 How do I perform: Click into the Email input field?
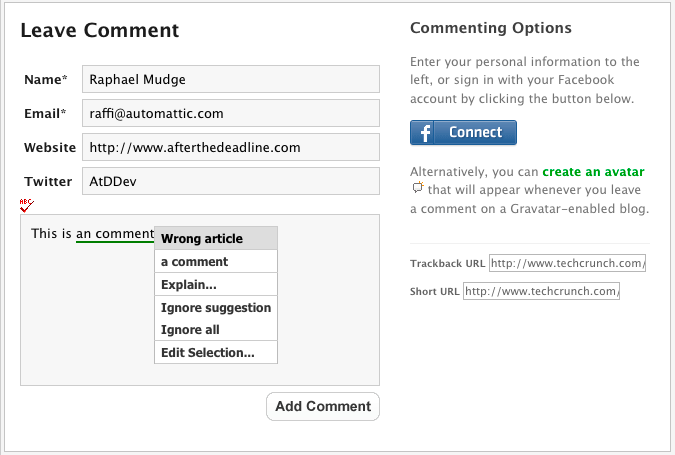click(230, 113)
